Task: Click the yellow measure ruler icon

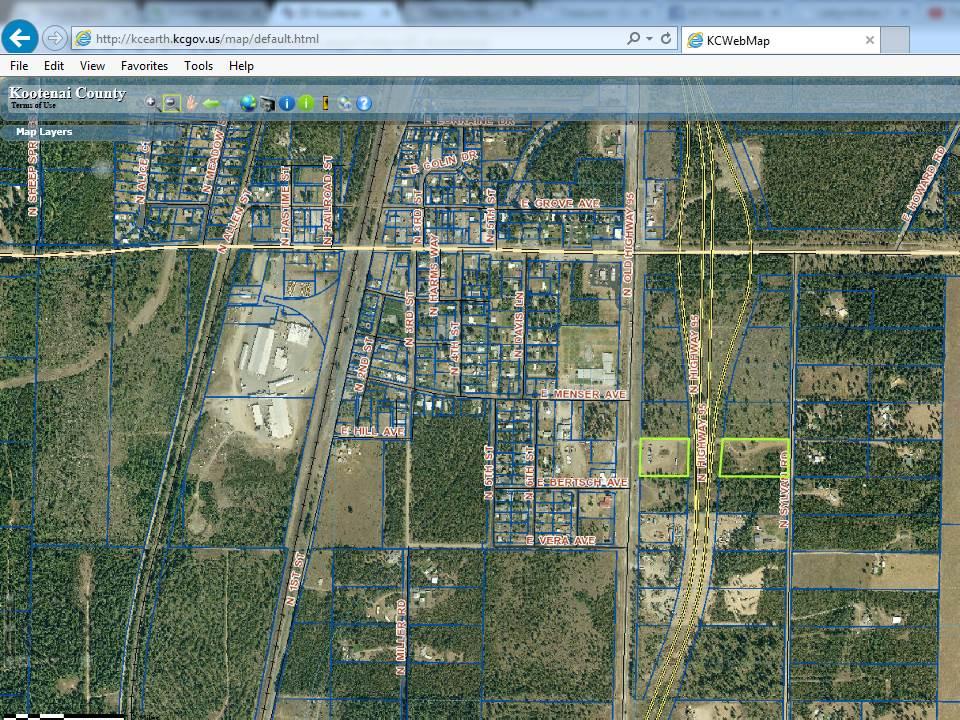Action: tap(325, 103)
